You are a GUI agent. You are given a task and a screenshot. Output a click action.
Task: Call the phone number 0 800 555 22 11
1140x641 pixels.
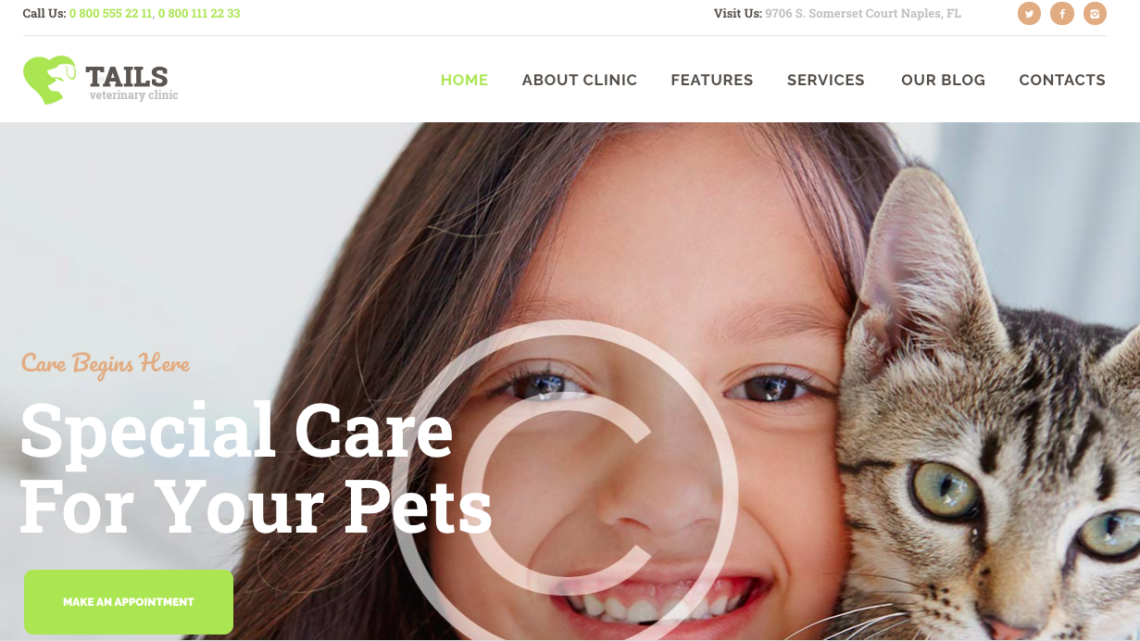[111, 13]
